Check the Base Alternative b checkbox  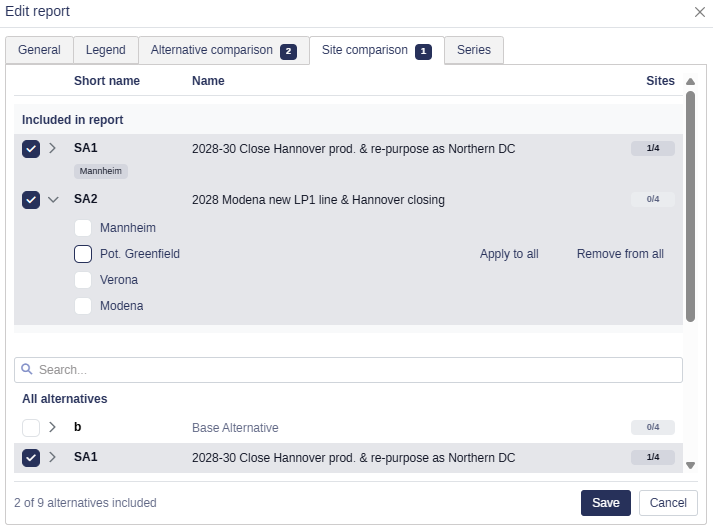[x=31, y=427]
